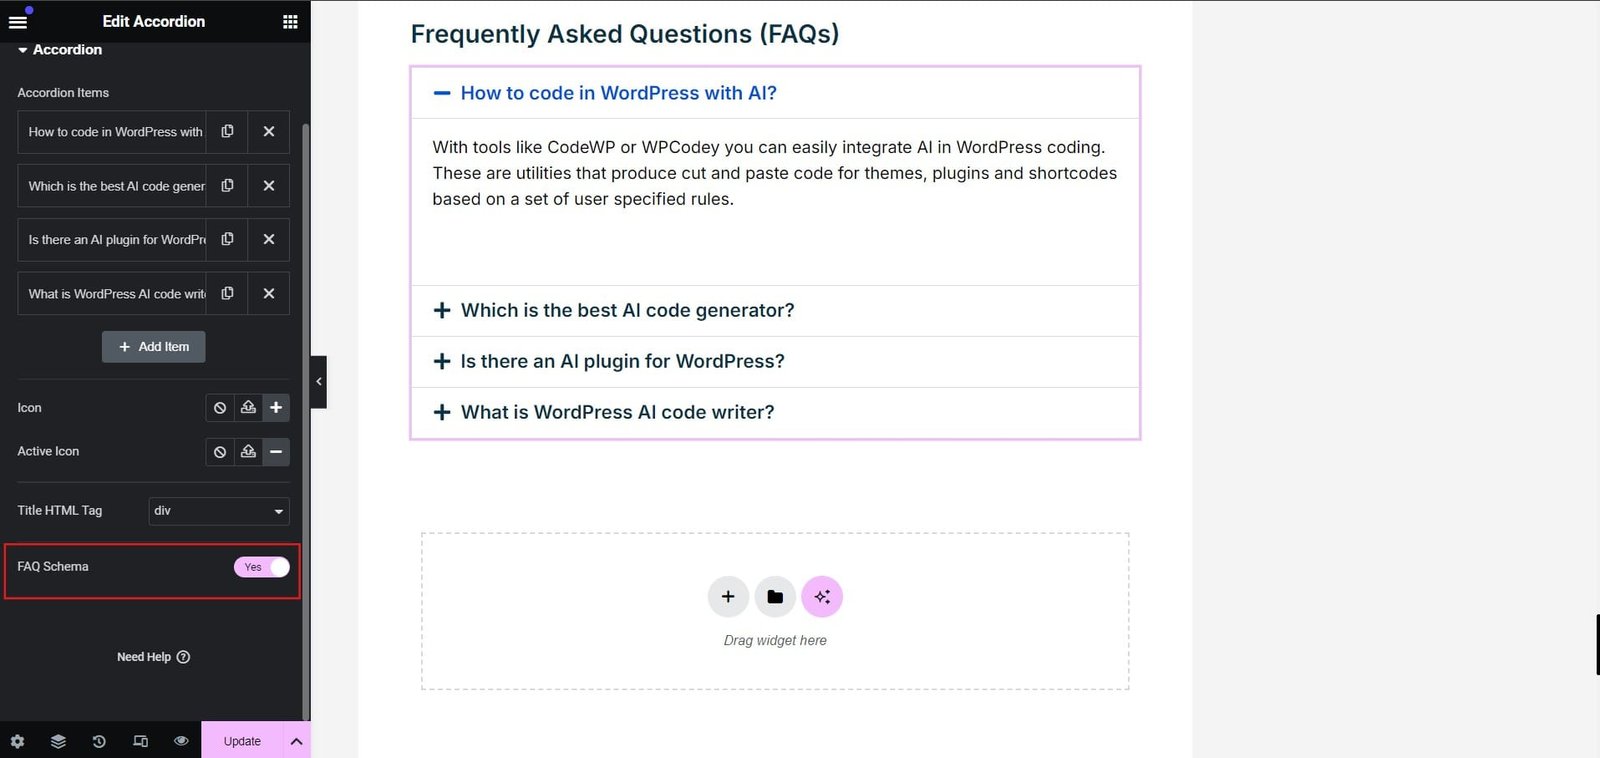
Task: Set Icon to None with crossed circle
Action: [220, 407]
